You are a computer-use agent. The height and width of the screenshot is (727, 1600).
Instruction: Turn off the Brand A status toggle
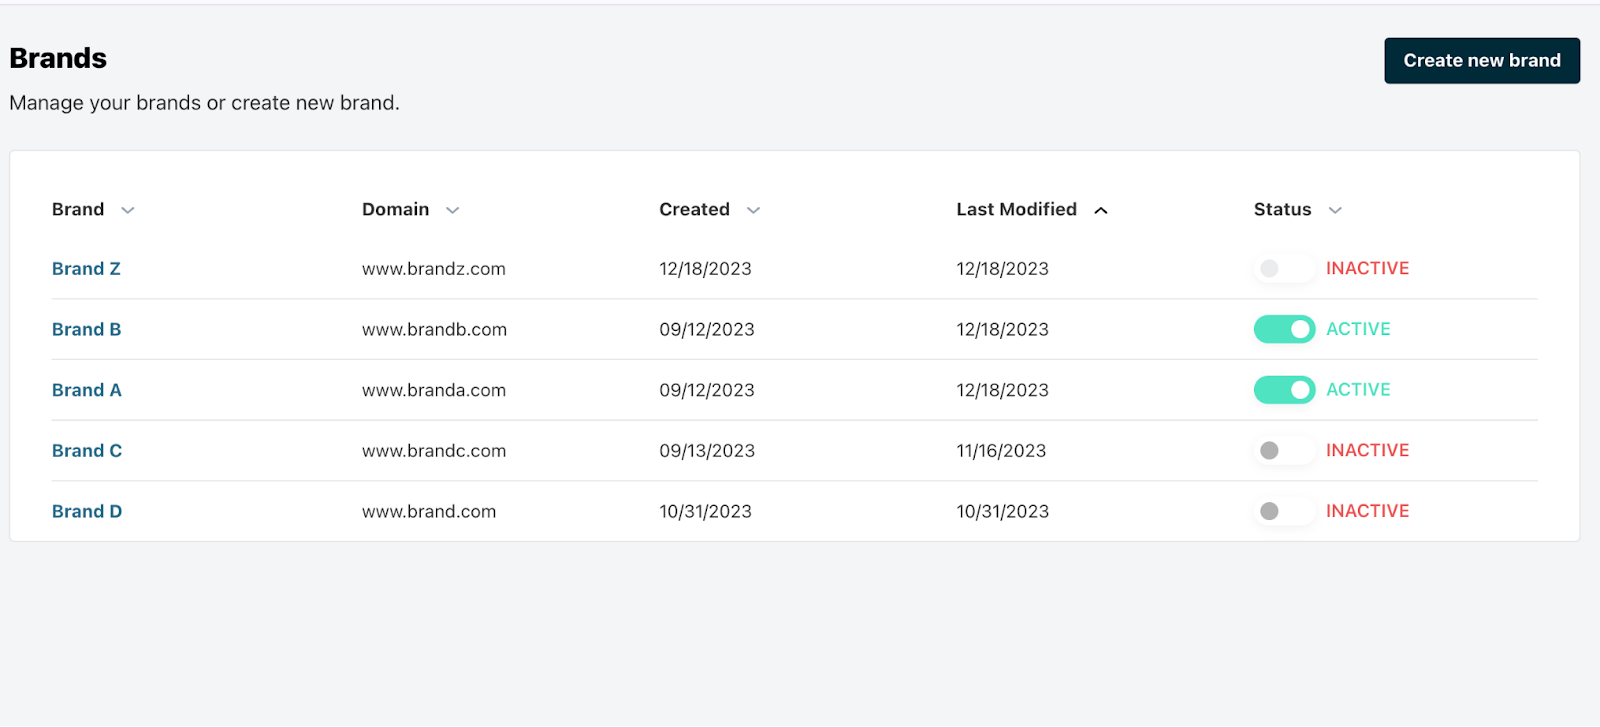1284,390
